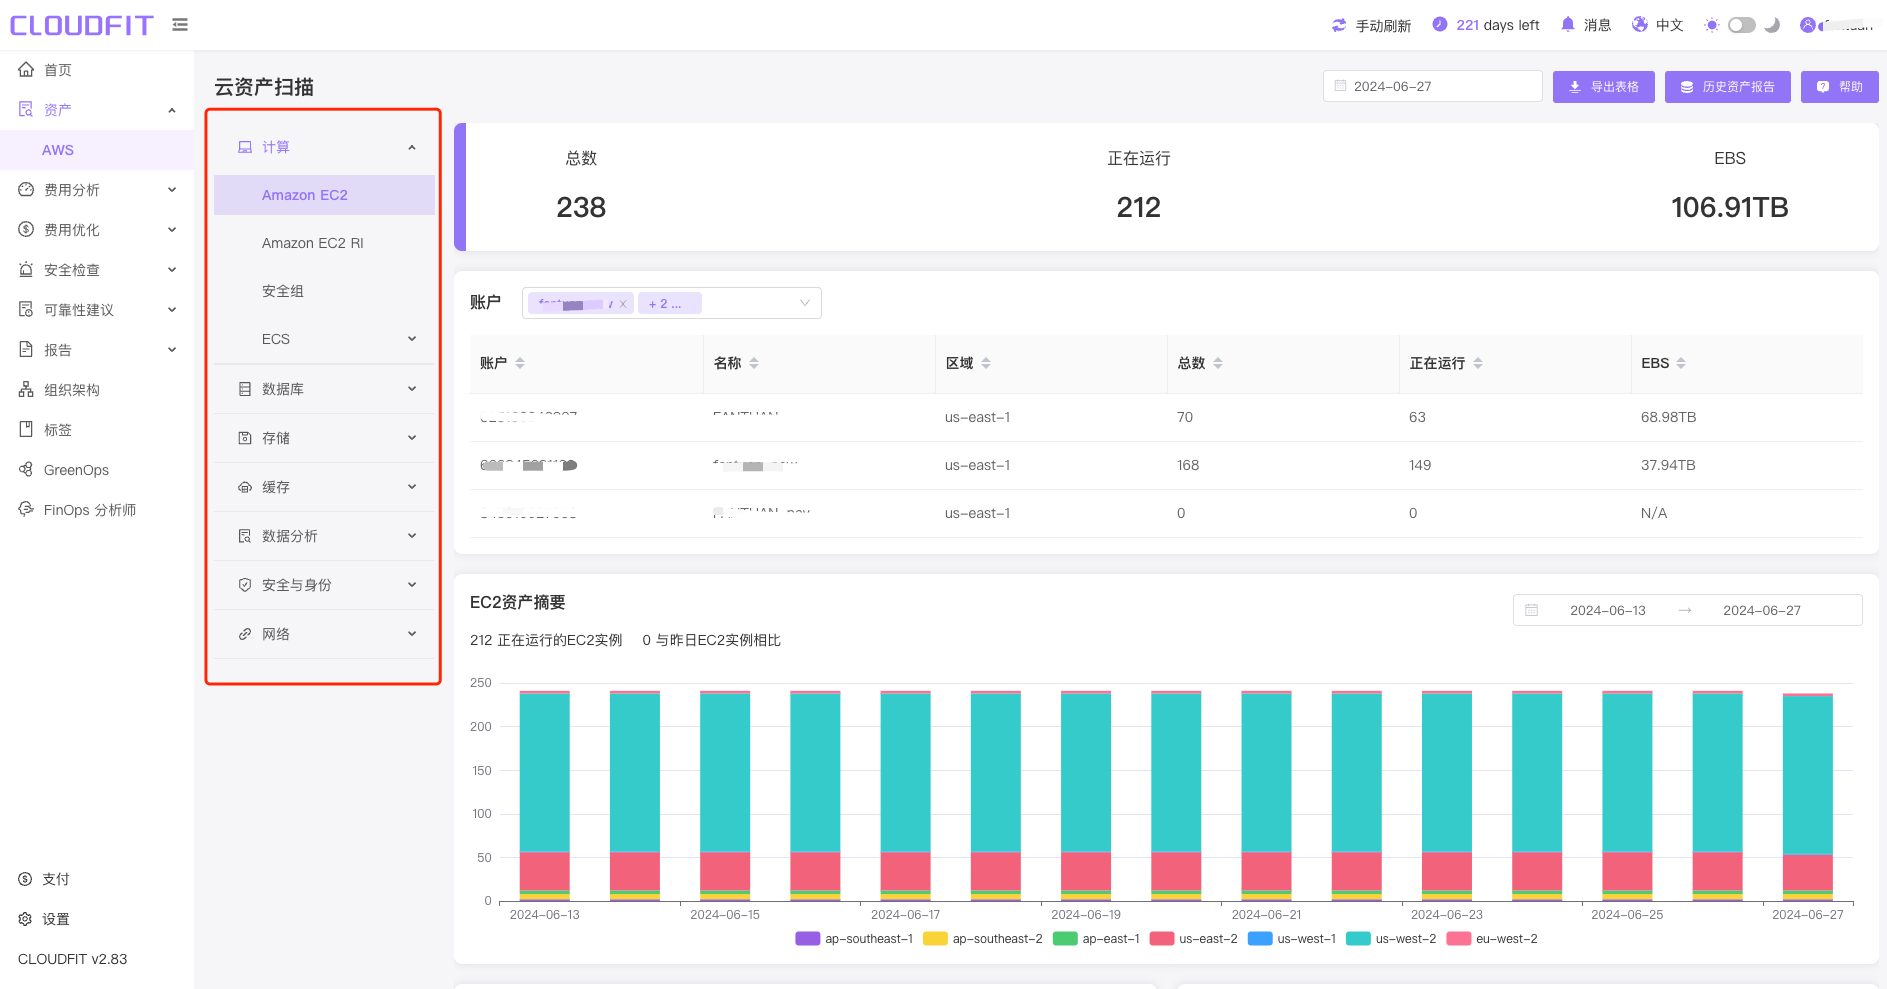Toggle ap-east-1 legend entry
This screenshot has width=1887, height=989.
[x=1096, y=939]
